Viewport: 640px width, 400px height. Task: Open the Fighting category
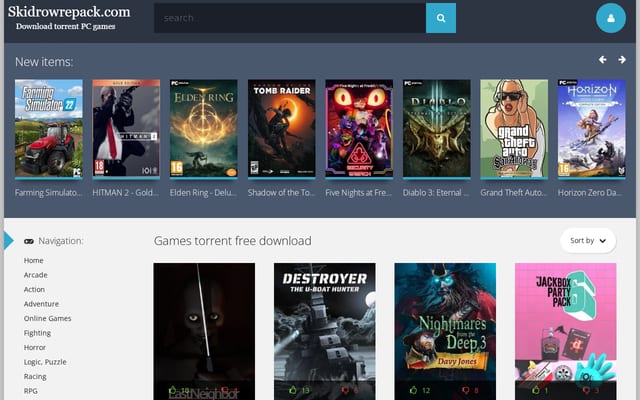coord(37,333)
